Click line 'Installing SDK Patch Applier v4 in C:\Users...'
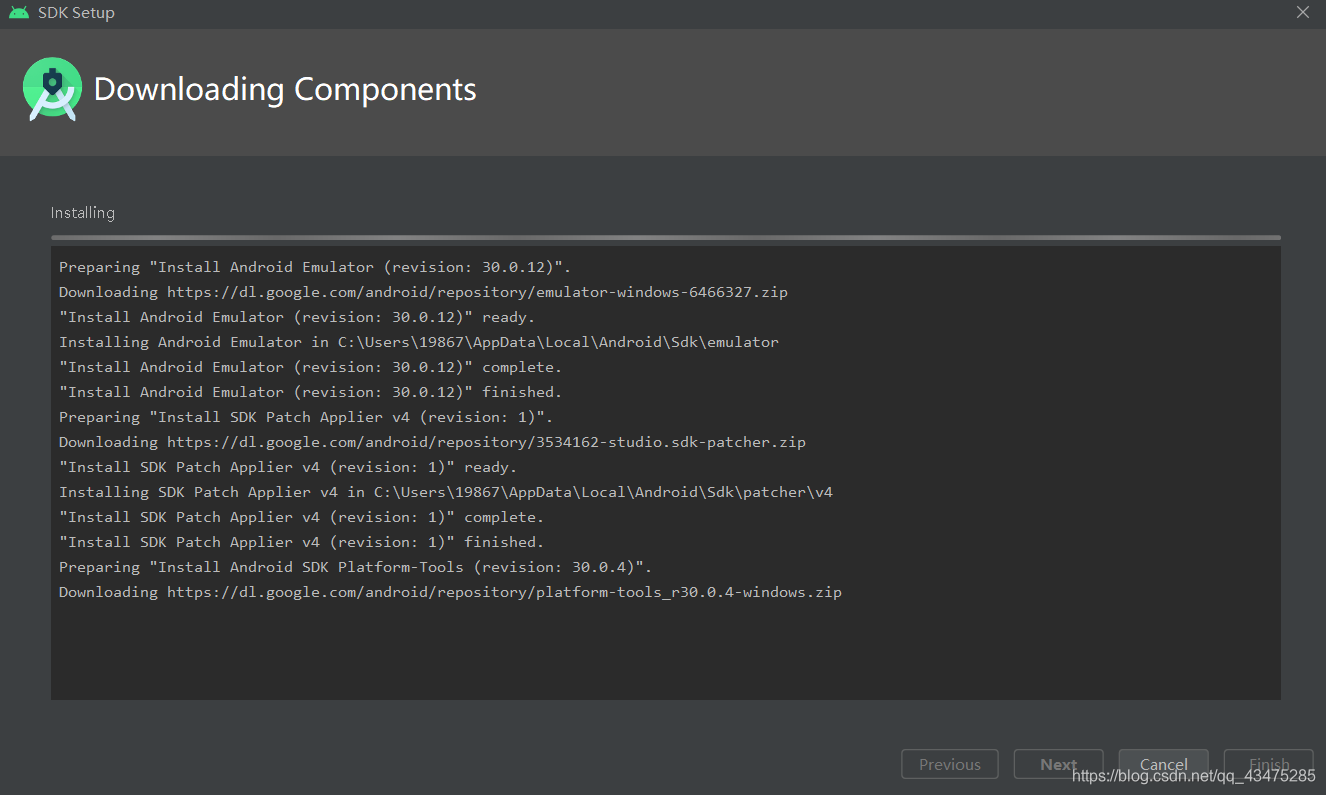Image resolution: width=1326 pixels, height=795 pixels. point(446,492)
